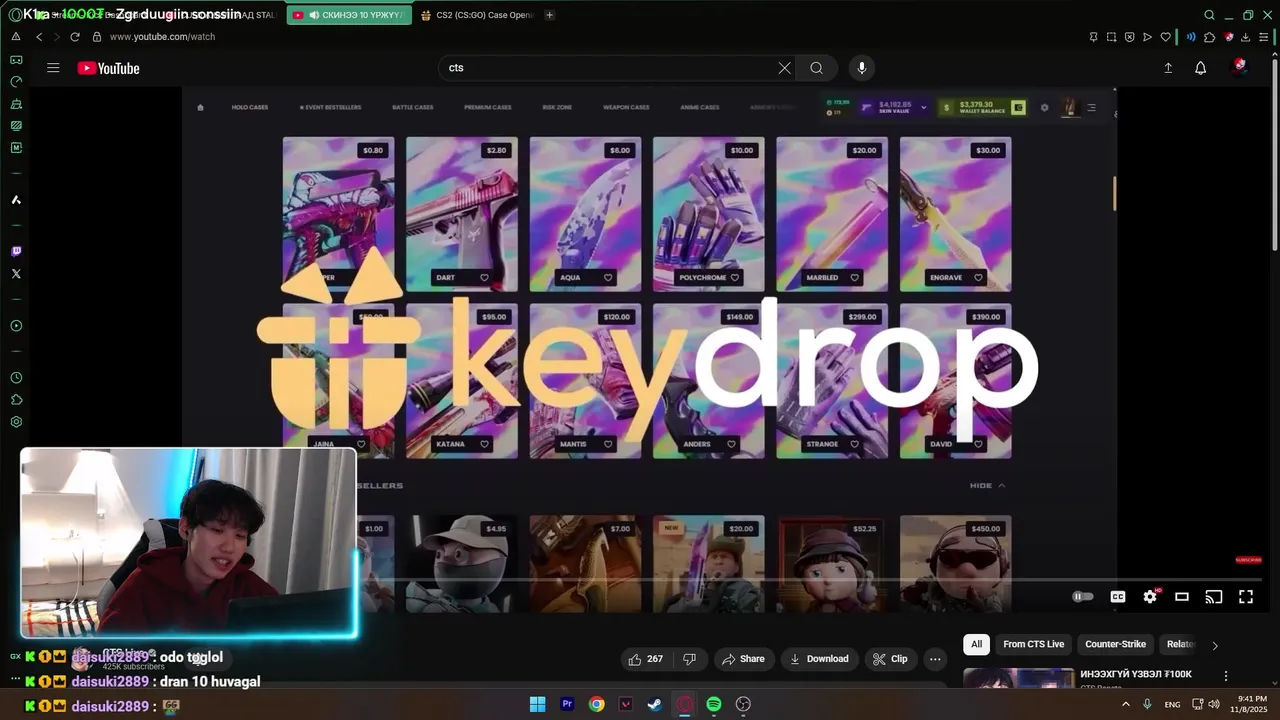Take a snapshot with the browser toolbar icon
Image resolution: width=1280 pixels, height=720 pixels.
coord(1111,37)
